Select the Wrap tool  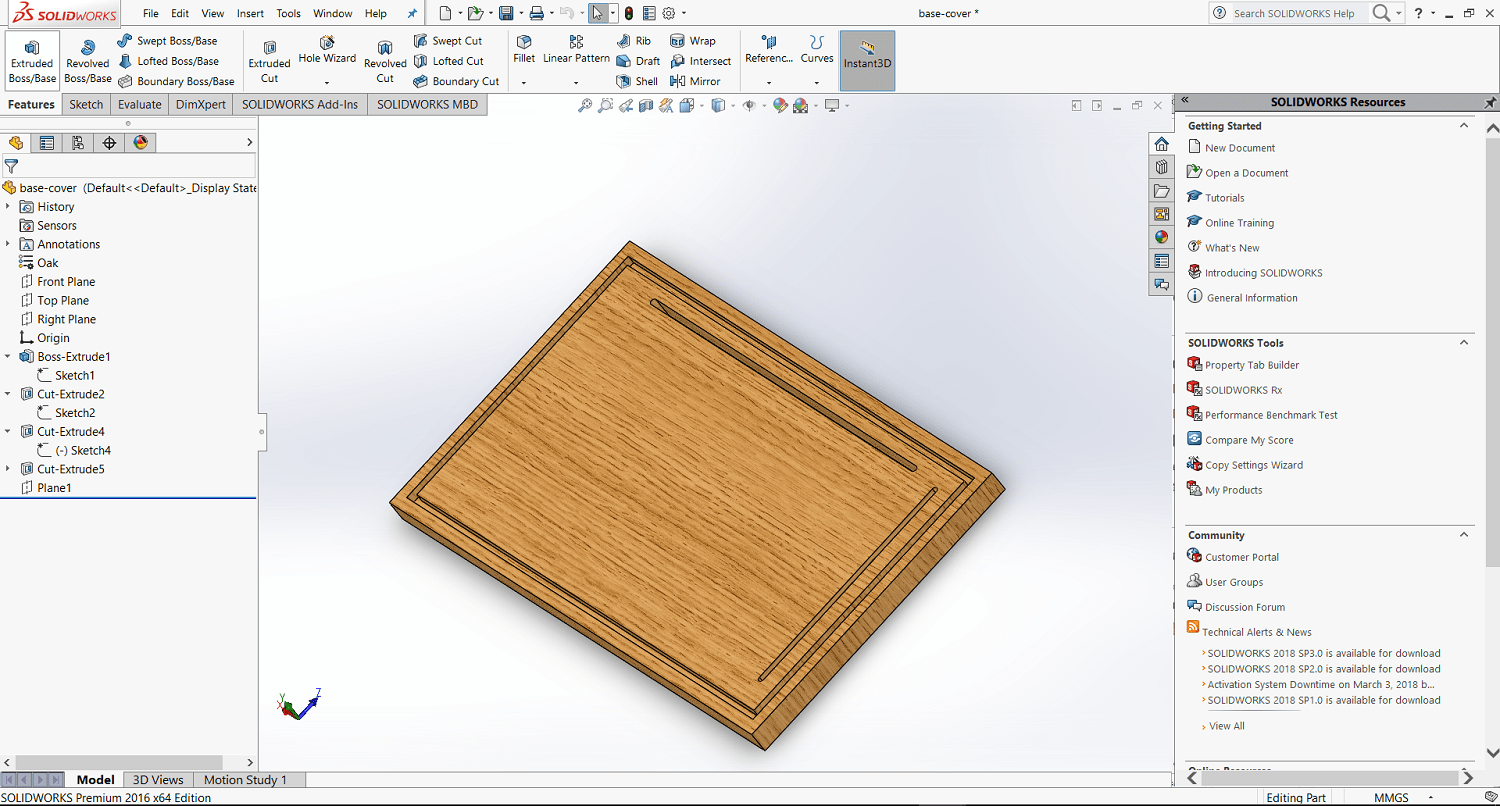click(x=693, y=41)
